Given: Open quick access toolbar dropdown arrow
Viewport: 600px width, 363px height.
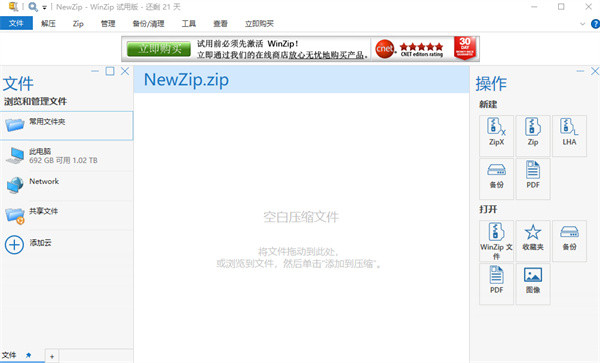Looking at the screenshot, I should (44, 7).
